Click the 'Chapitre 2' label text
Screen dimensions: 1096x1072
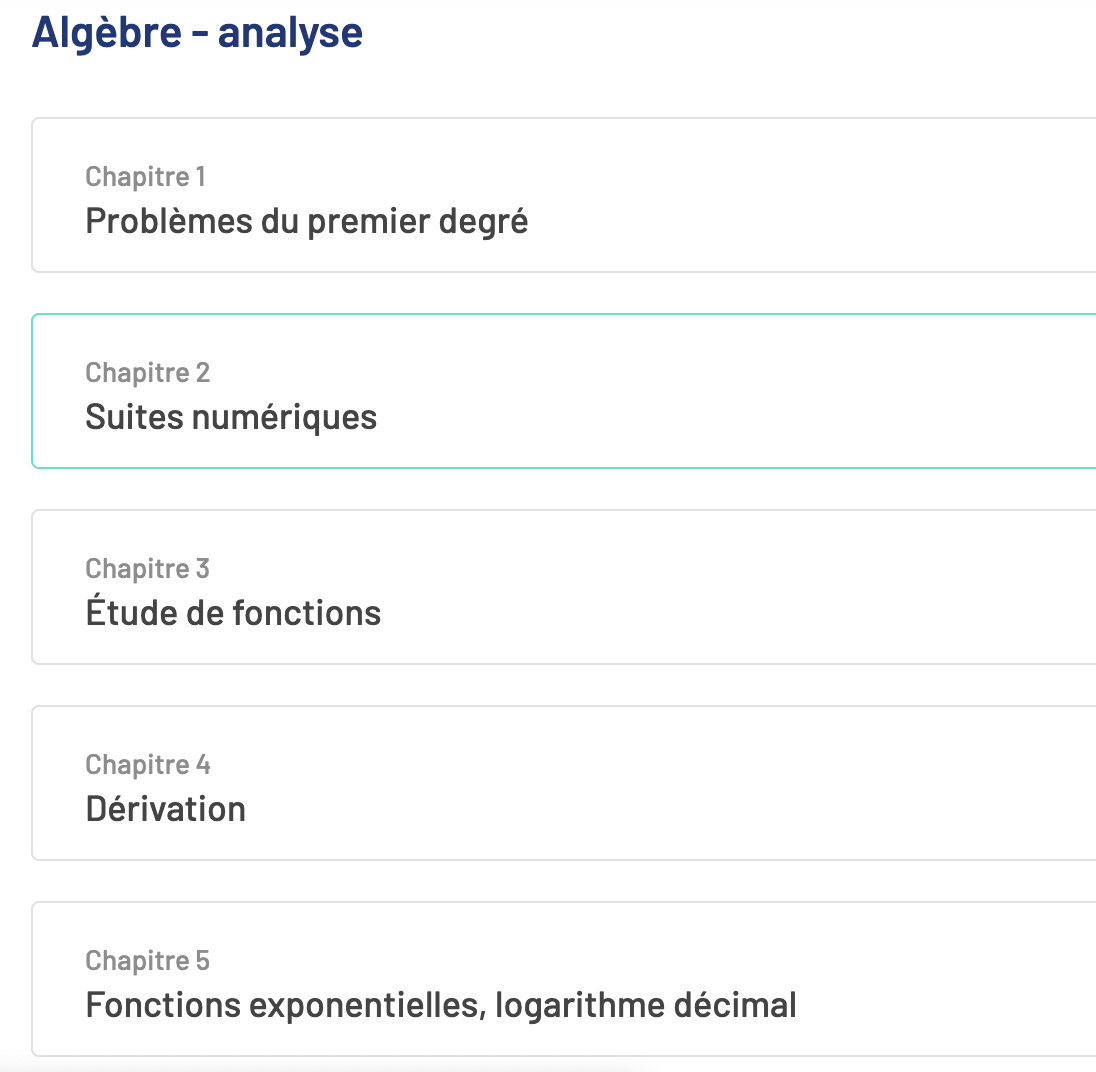tap(147, 373)
